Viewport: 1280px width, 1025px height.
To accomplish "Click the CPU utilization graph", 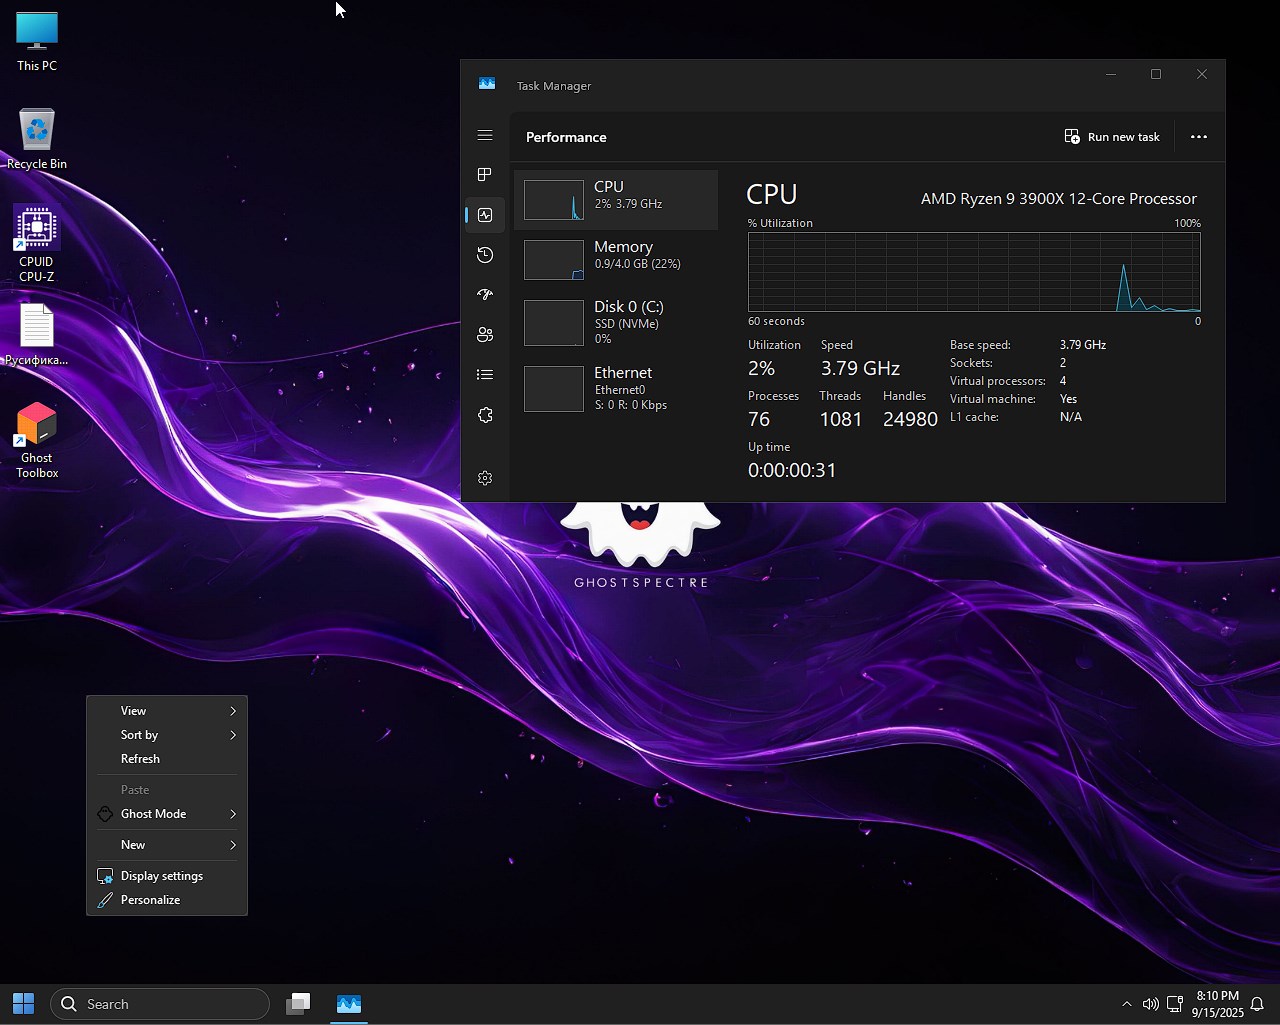I will [973, 272].
